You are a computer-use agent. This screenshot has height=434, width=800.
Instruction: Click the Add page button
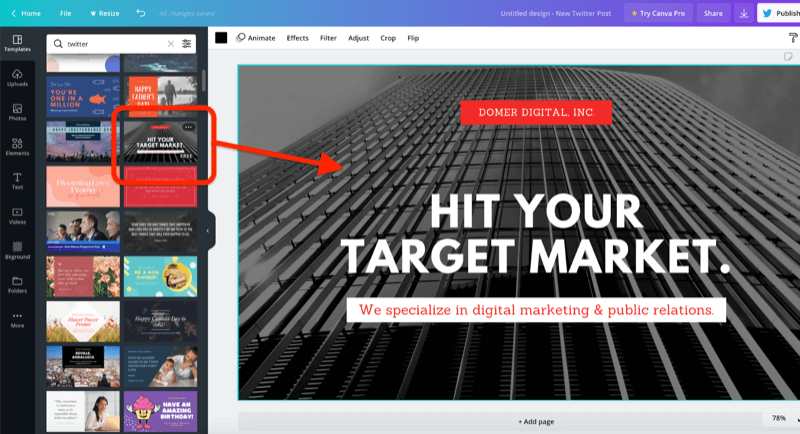point(536,422)
